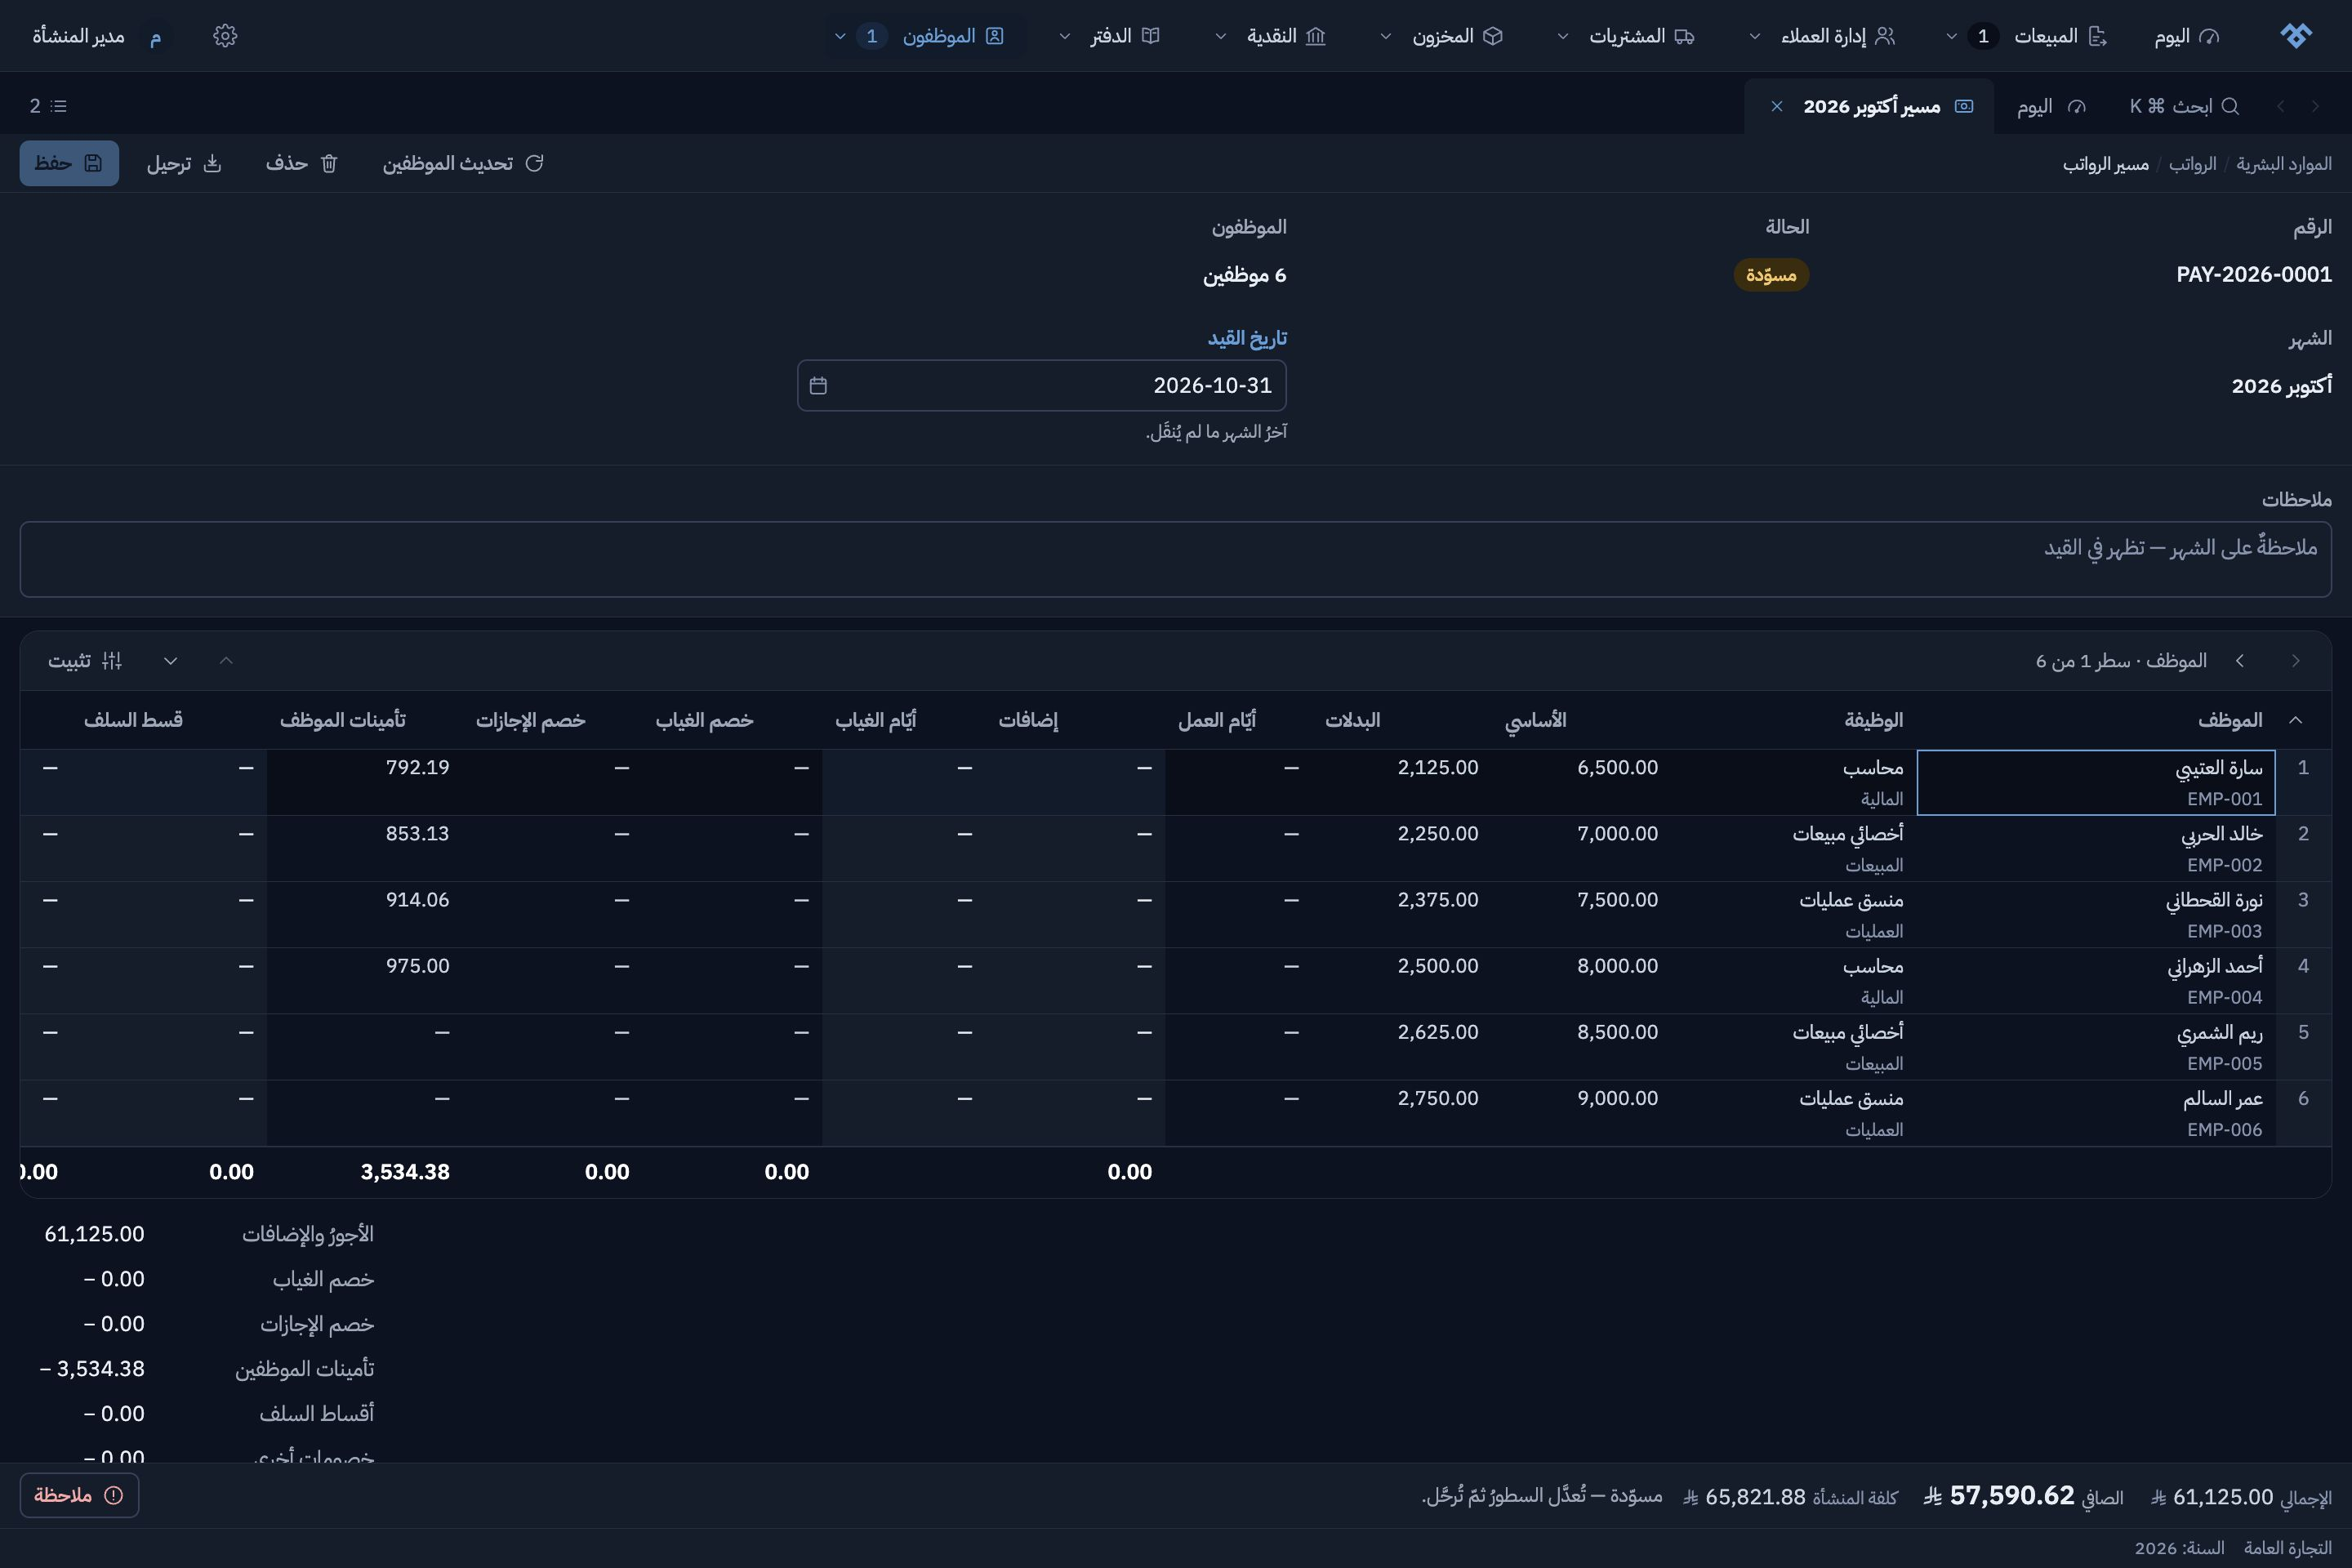This screenshot has height=1568, width=2352.
Task: Sort by الموظف column chevron
Action: pyautogui.click(x=2296, y=720)
